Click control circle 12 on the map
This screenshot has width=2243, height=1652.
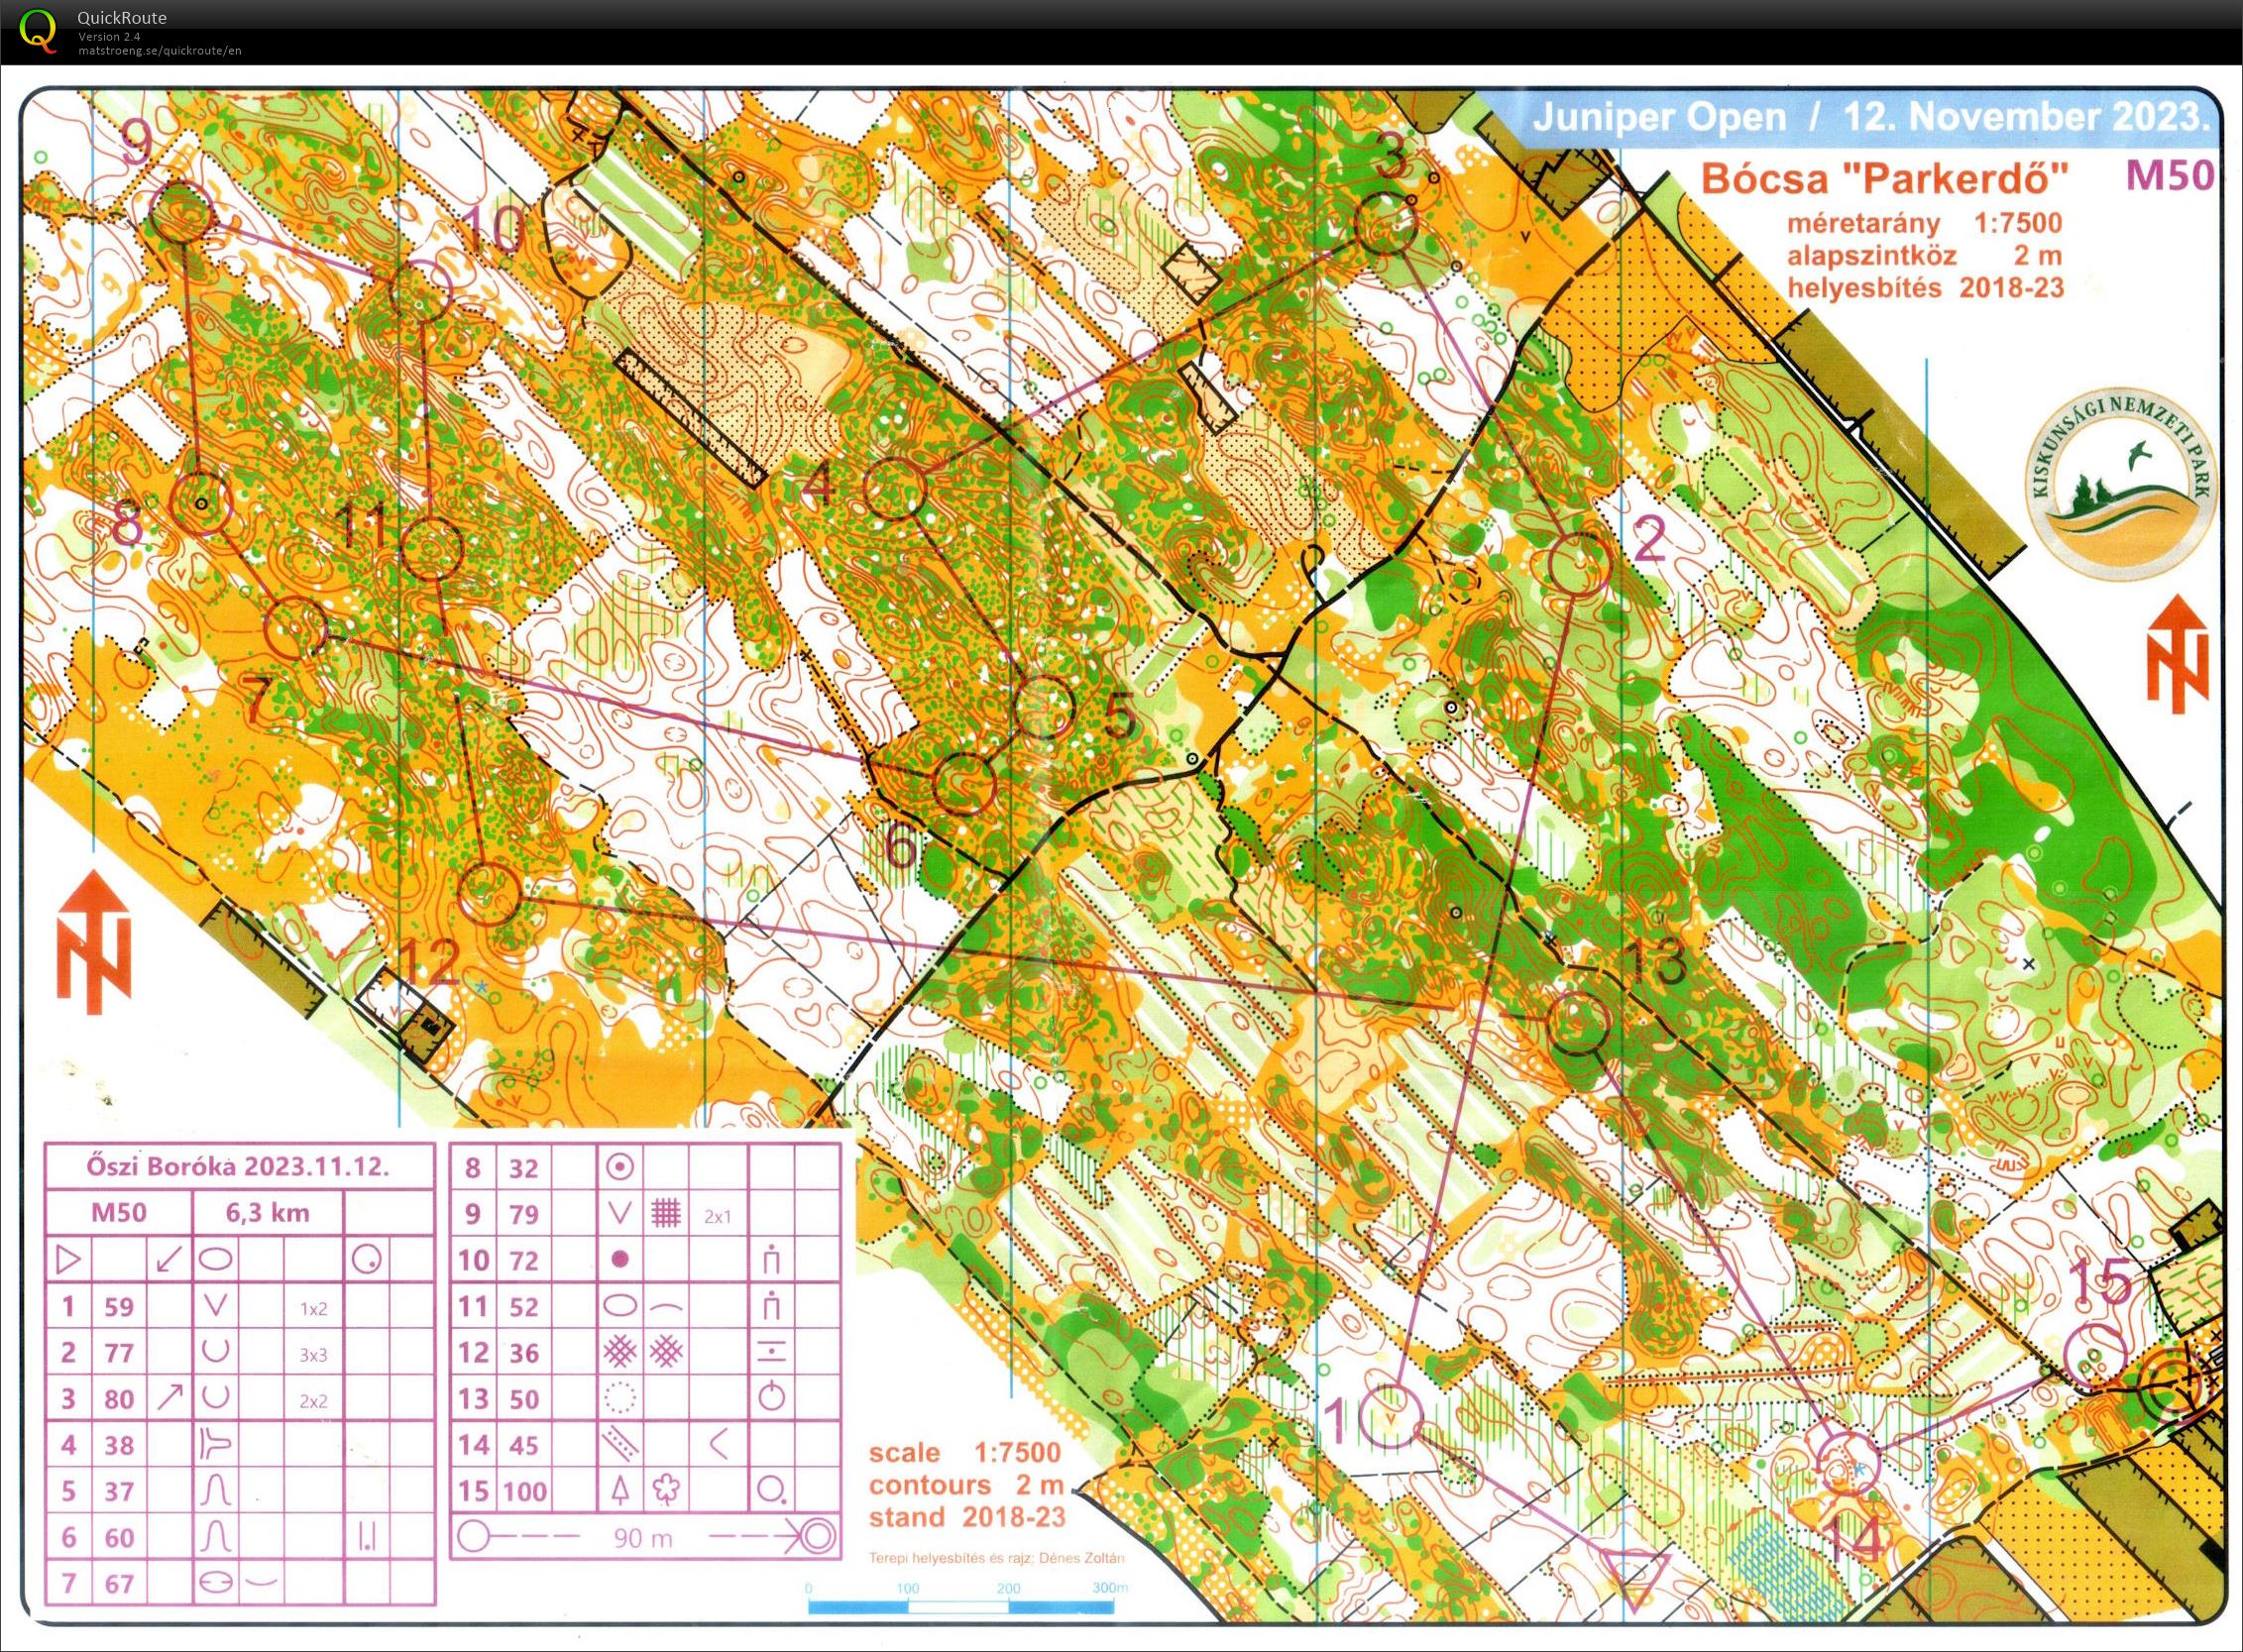click(490, 893)
